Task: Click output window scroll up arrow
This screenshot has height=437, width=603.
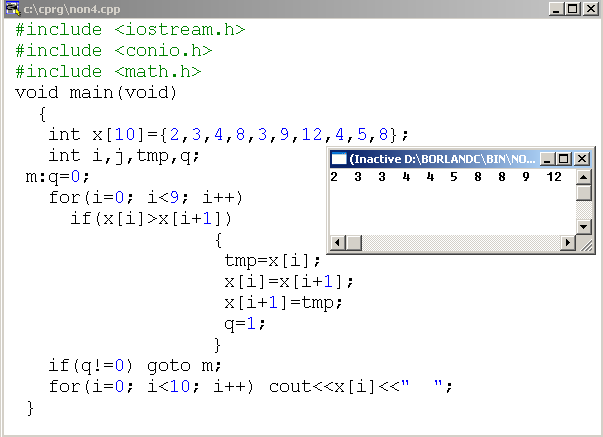Action: point(583,177)
